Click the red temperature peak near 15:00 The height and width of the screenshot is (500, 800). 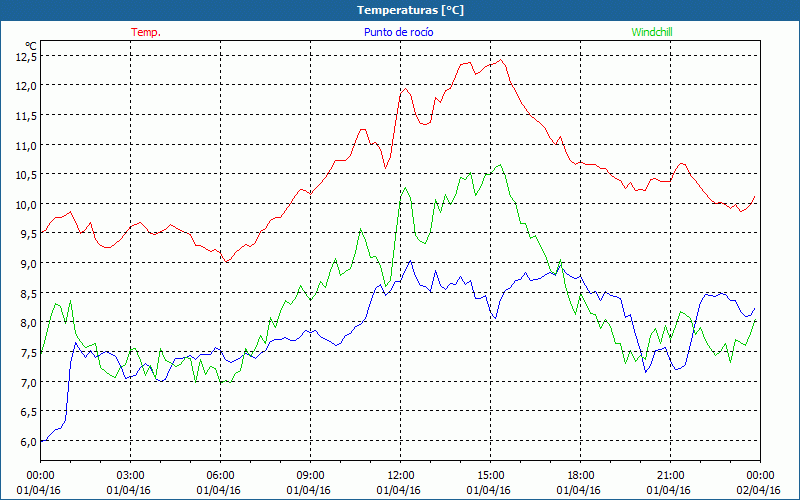tap(501, 60)
